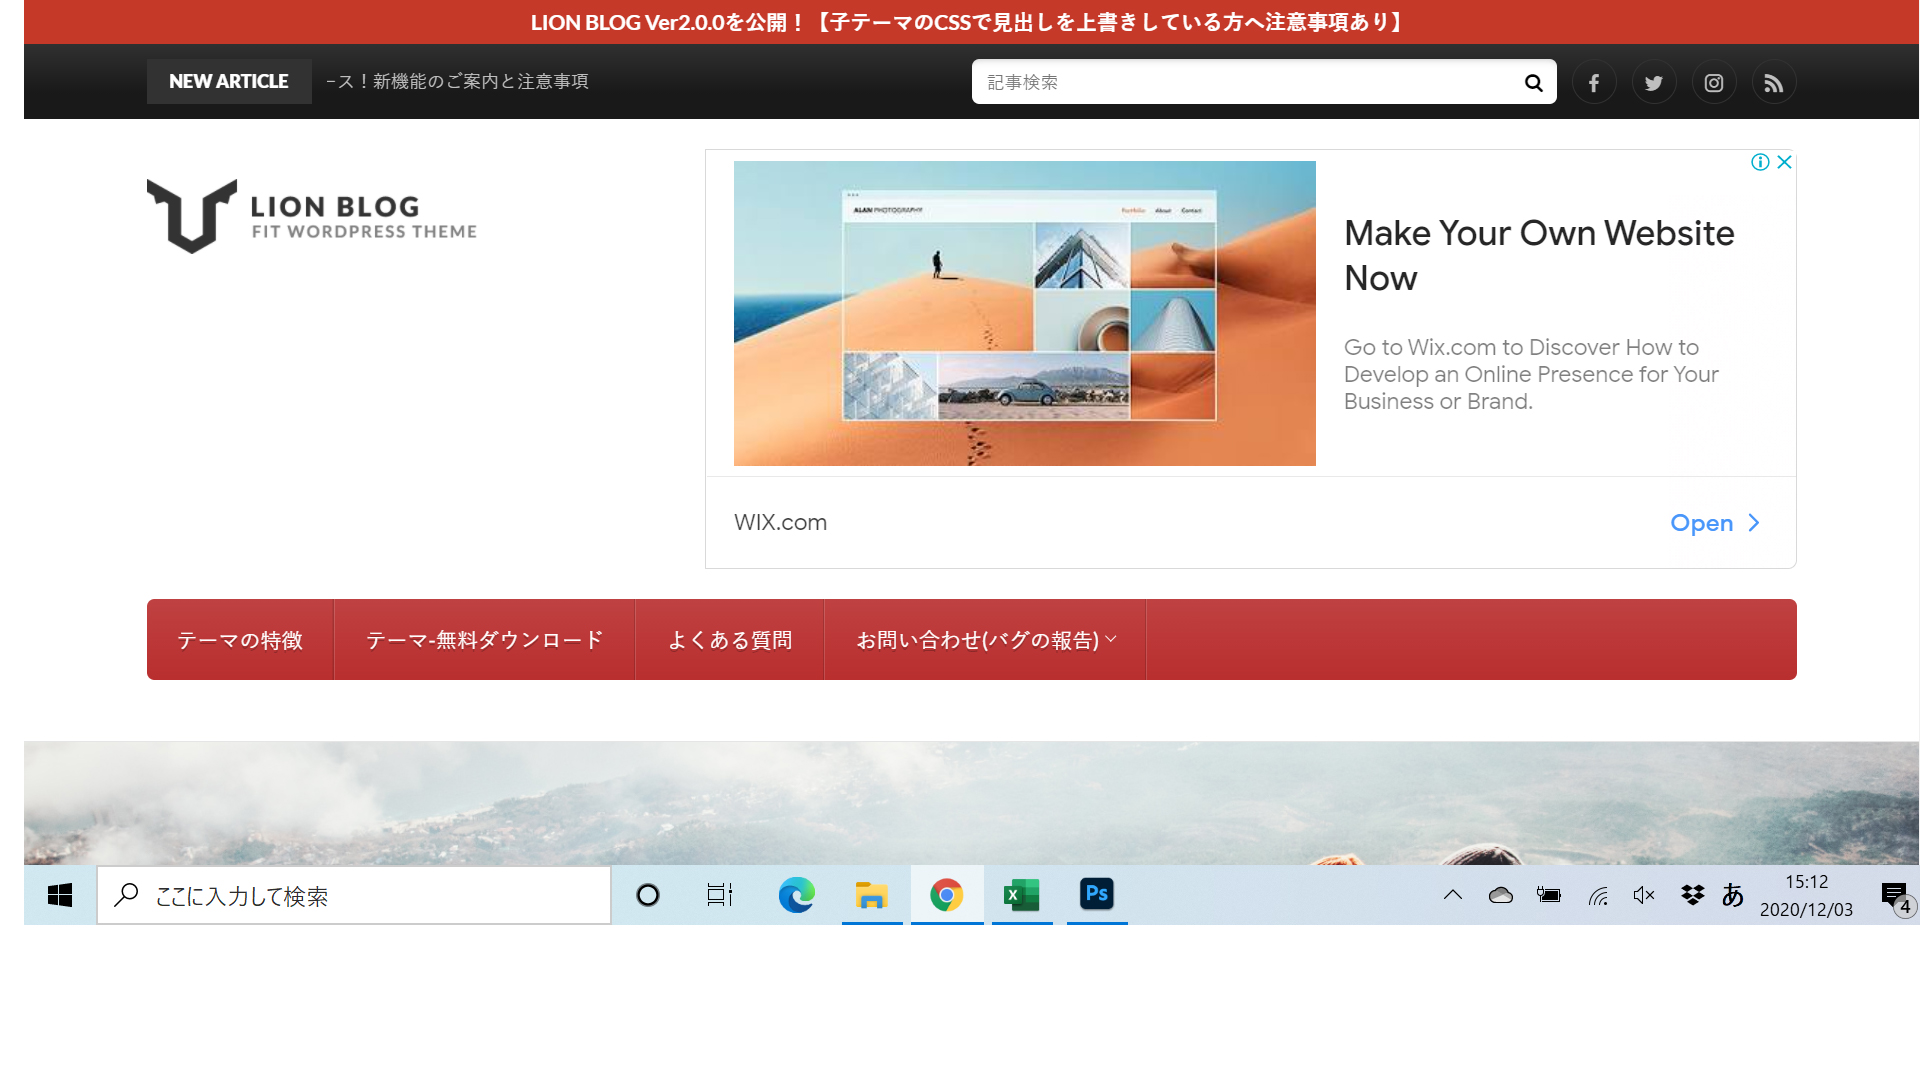This screenshot has height=1080, width=1920.
Task: Expand the お問い合わせ(バグの報告) menu
Action: click(985, 640)
